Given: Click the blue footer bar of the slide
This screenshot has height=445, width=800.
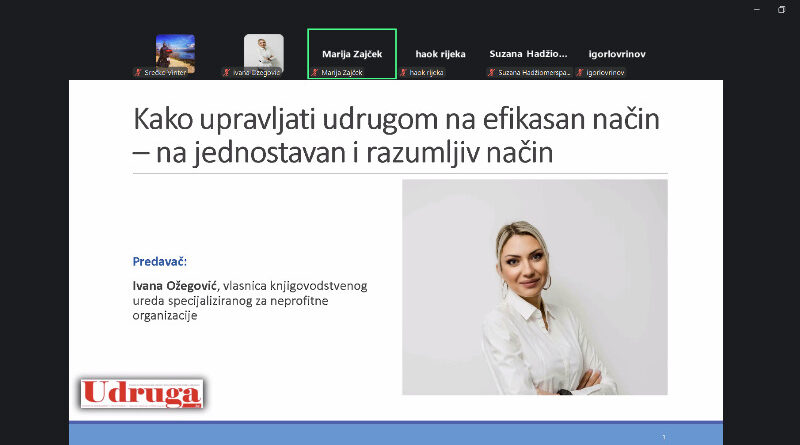Looking at the screenshot, I should 395,435.
